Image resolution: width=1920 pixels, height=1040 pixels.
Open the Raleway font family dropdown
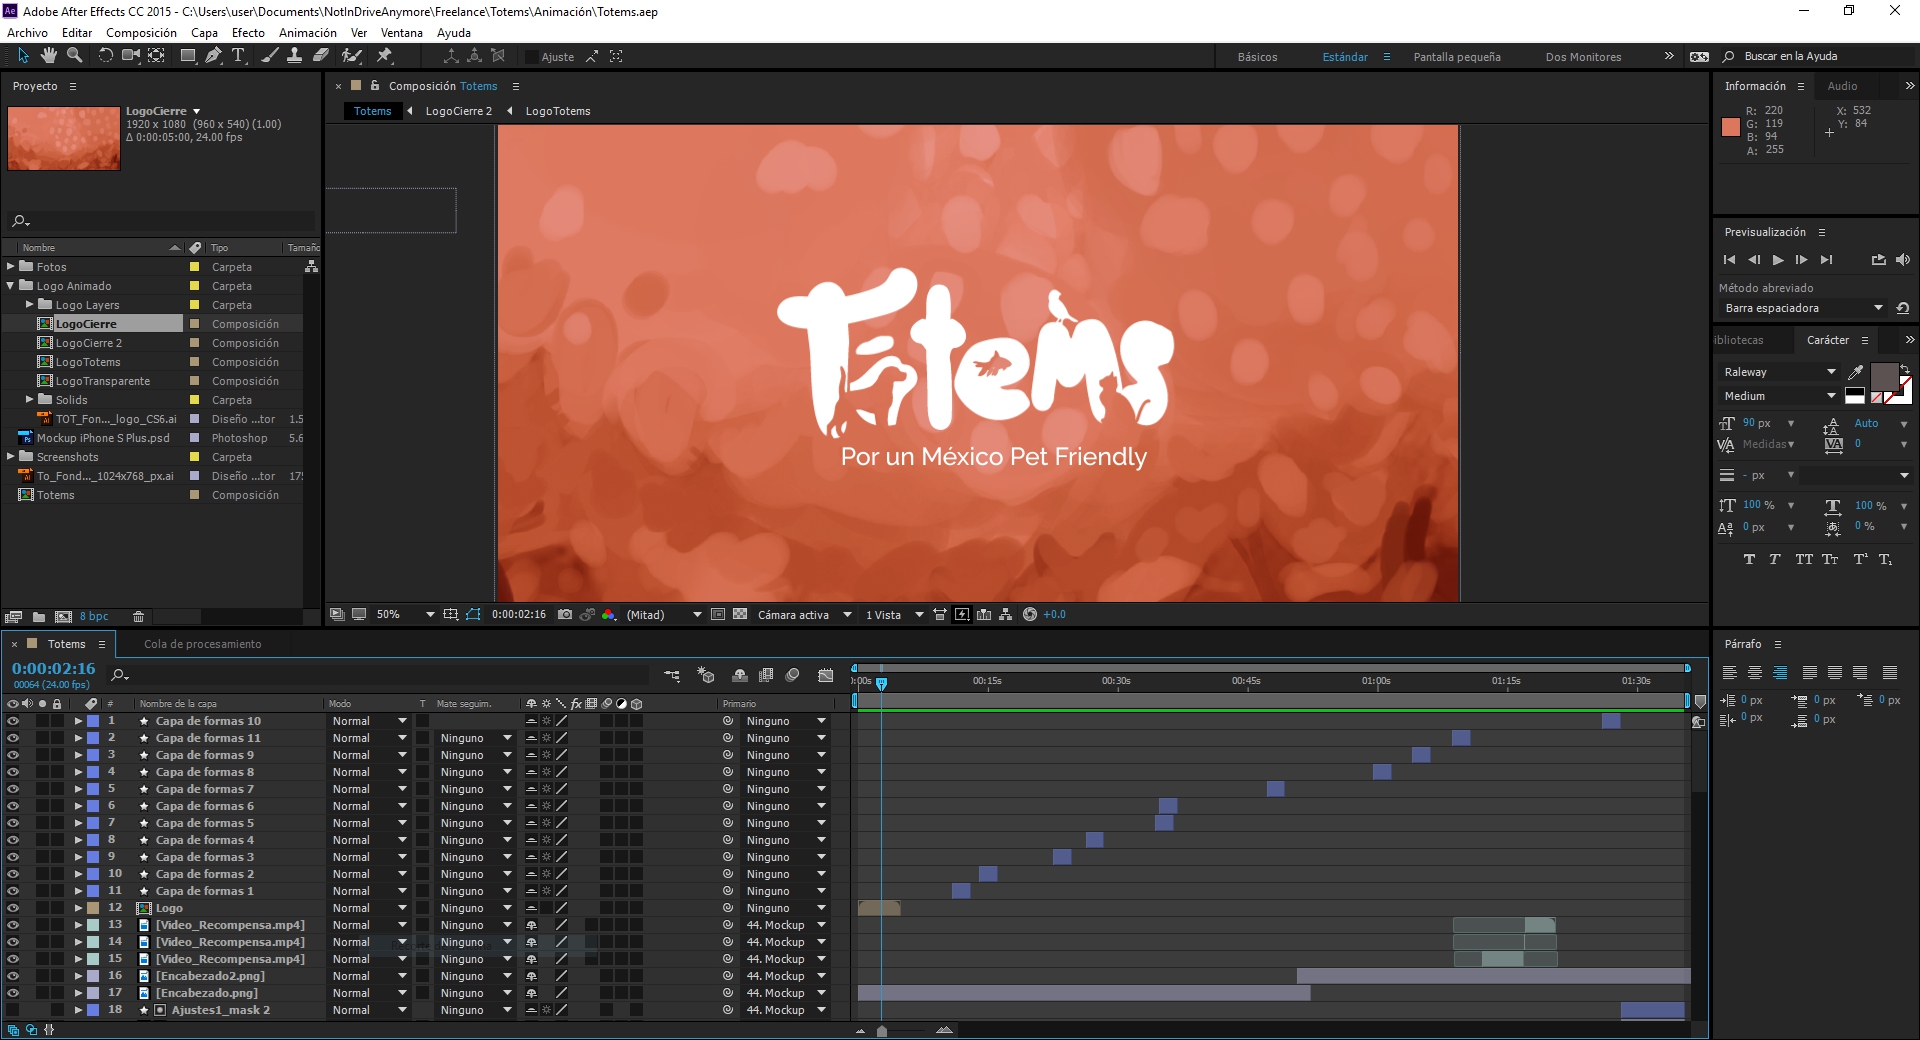point(1780,372)
